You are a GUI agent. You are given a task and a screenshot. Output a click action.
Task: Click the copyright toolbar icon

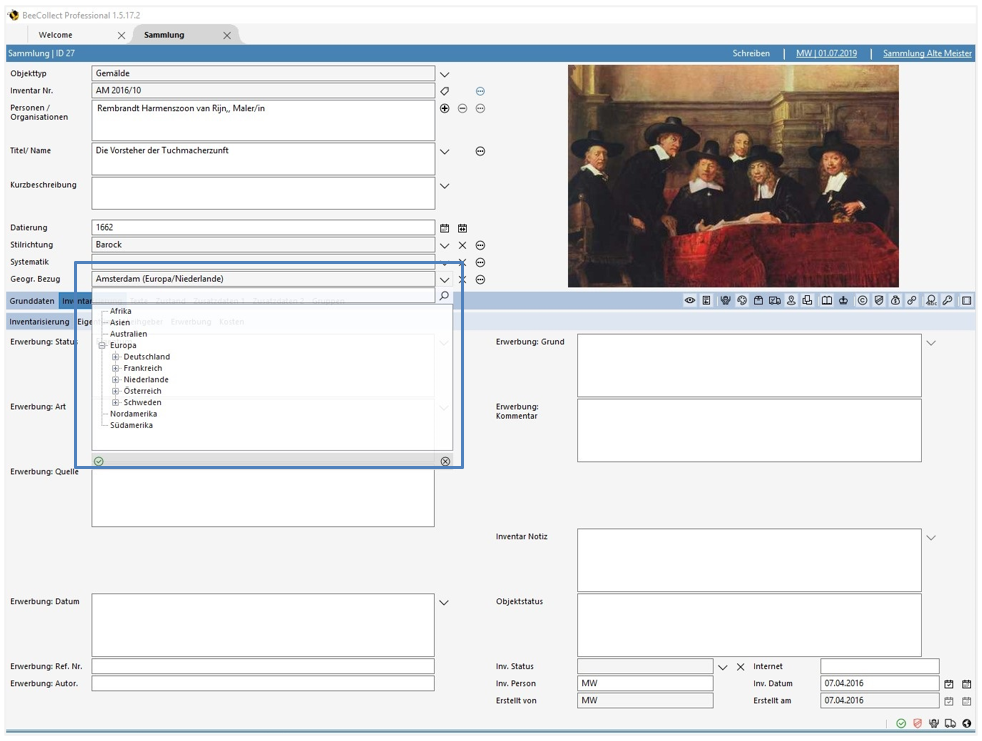point(862,298)
